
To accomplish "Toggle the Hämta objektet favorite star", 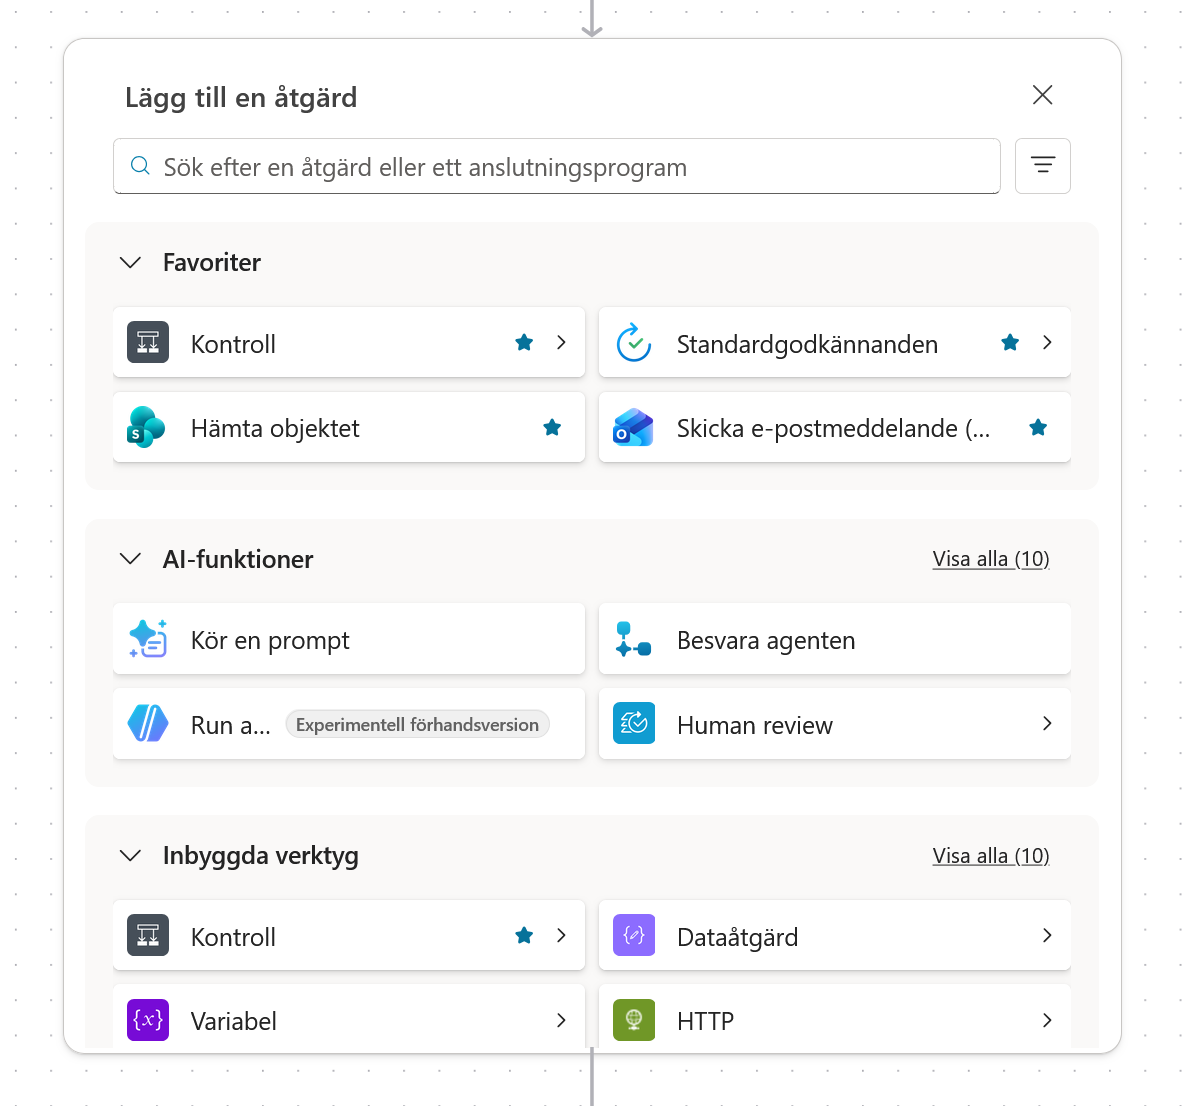I will [553, 428].
